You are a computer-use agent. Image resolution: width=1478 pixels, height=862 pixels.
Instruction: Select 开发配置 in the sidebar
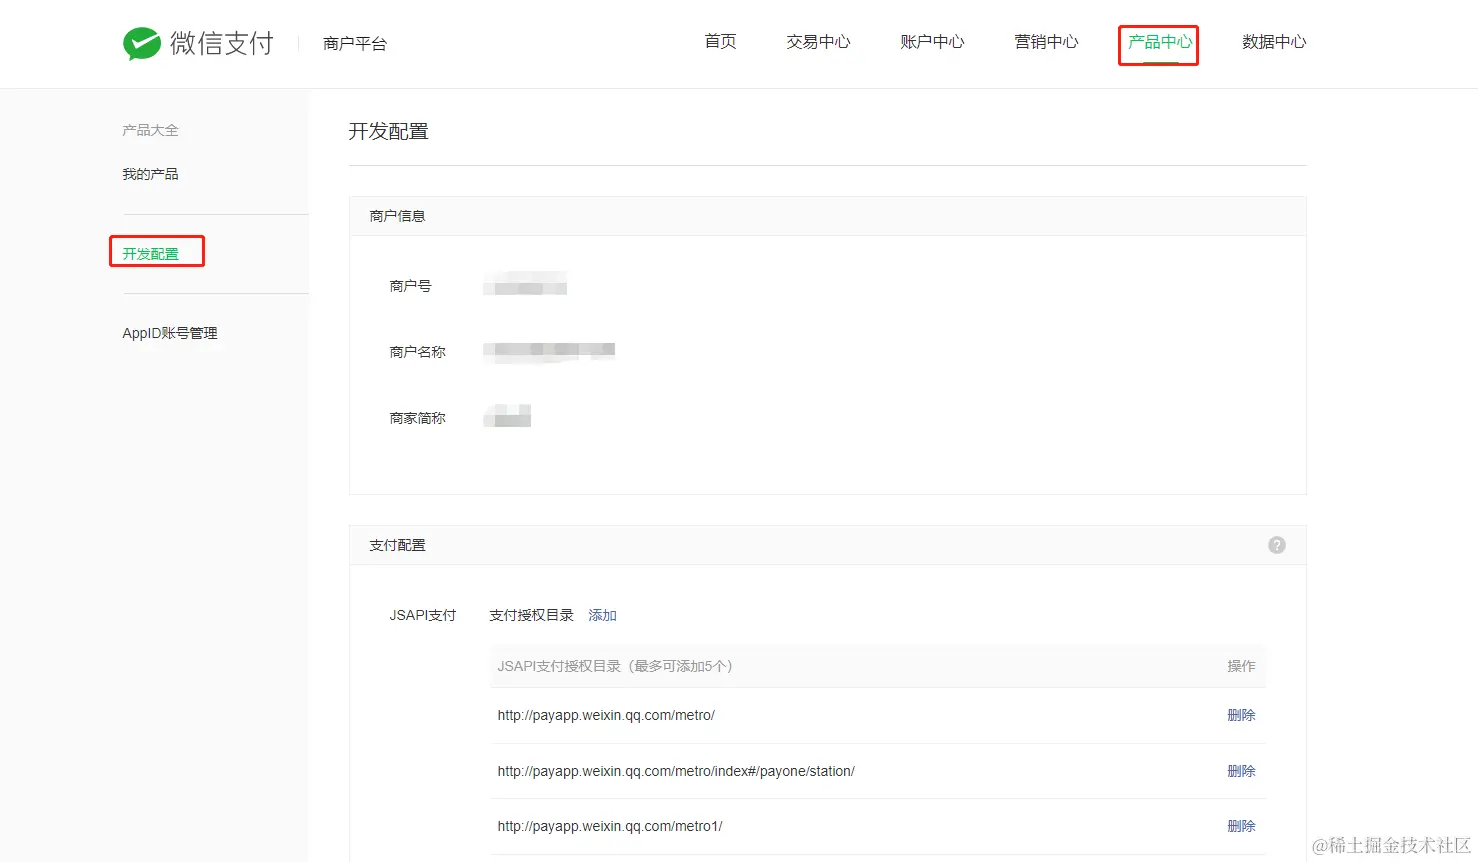click(x=150, y=254)
